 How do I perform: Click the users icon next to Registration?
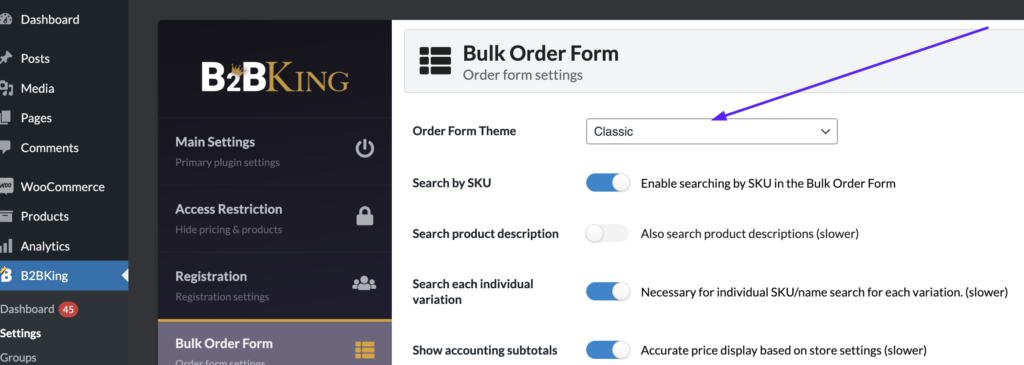tap(364, 283)
